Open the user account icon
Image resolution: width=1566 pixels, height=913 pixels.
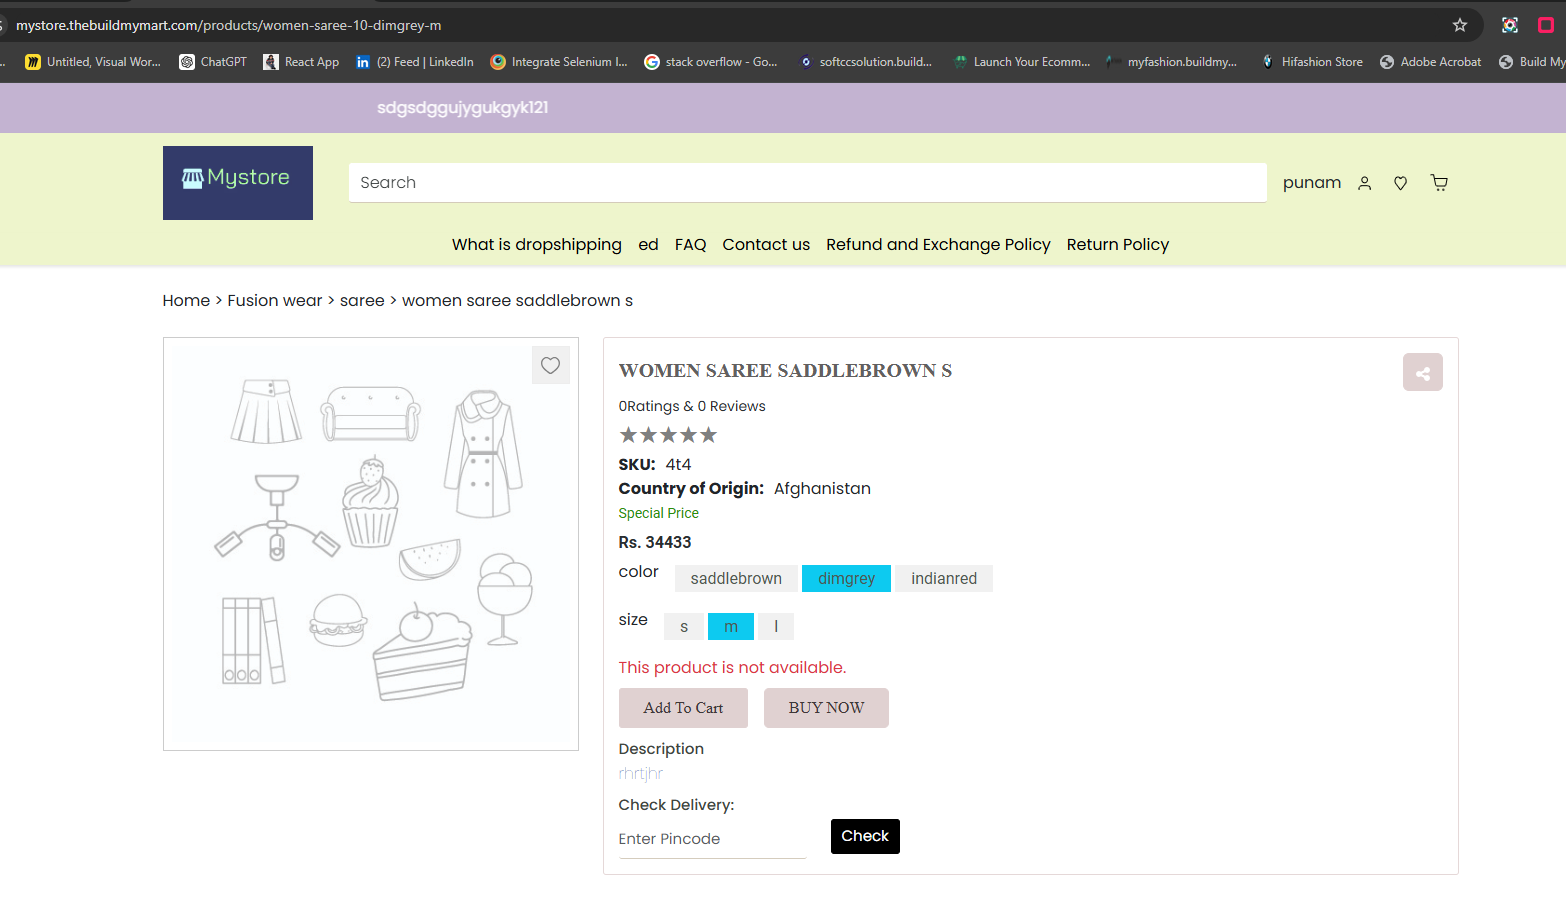pyautogui.click(x=1364, y=183)
